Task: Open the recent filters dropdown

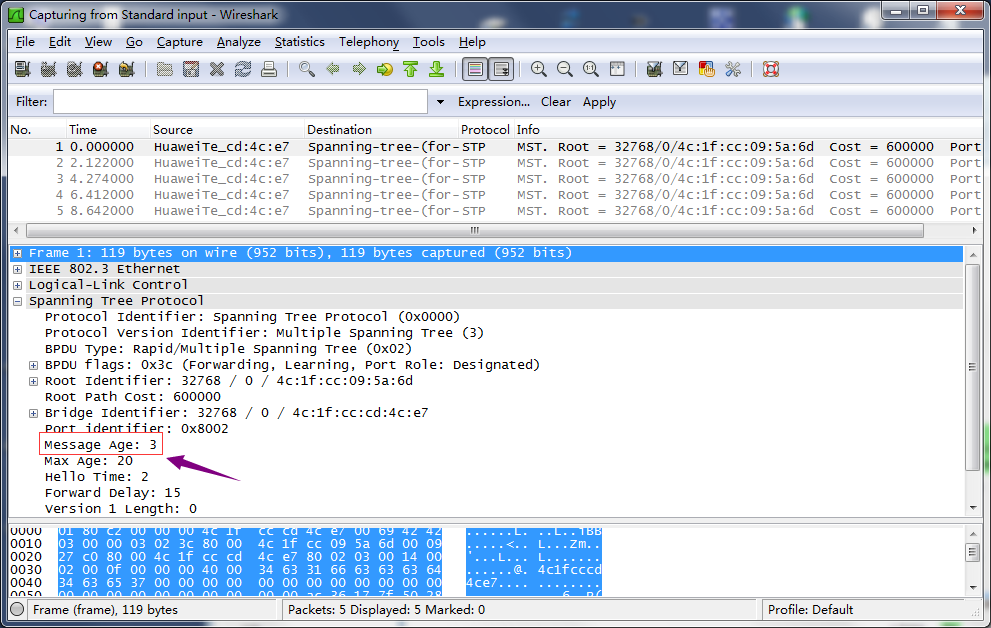Action: coord(440,102)
